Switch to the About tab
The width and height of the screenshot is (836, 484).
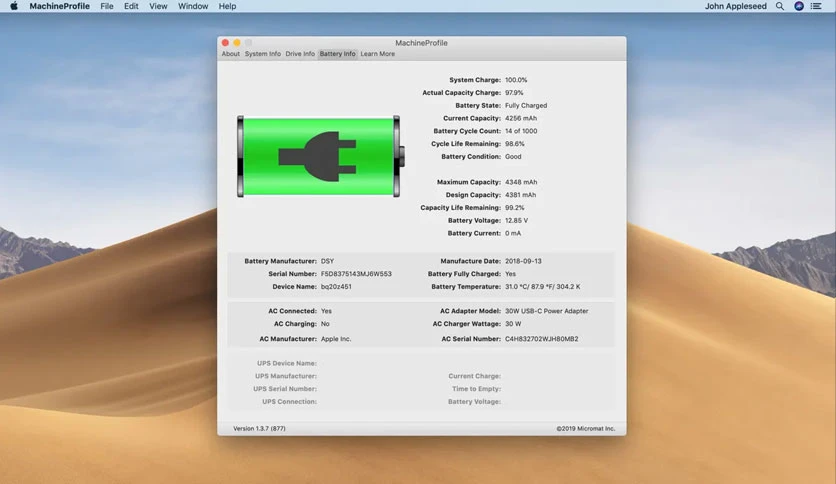[x=230, y=54]
